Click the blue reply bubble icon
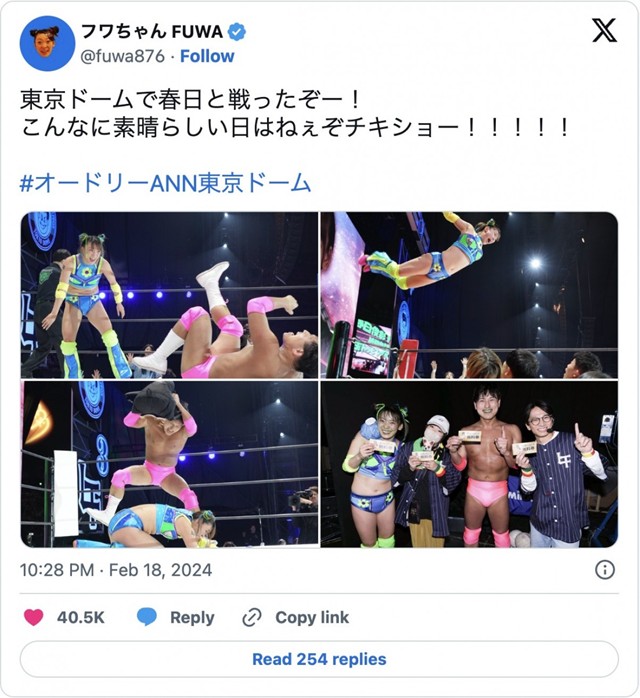The image size is (640, 698). click(x=147, y=617)
